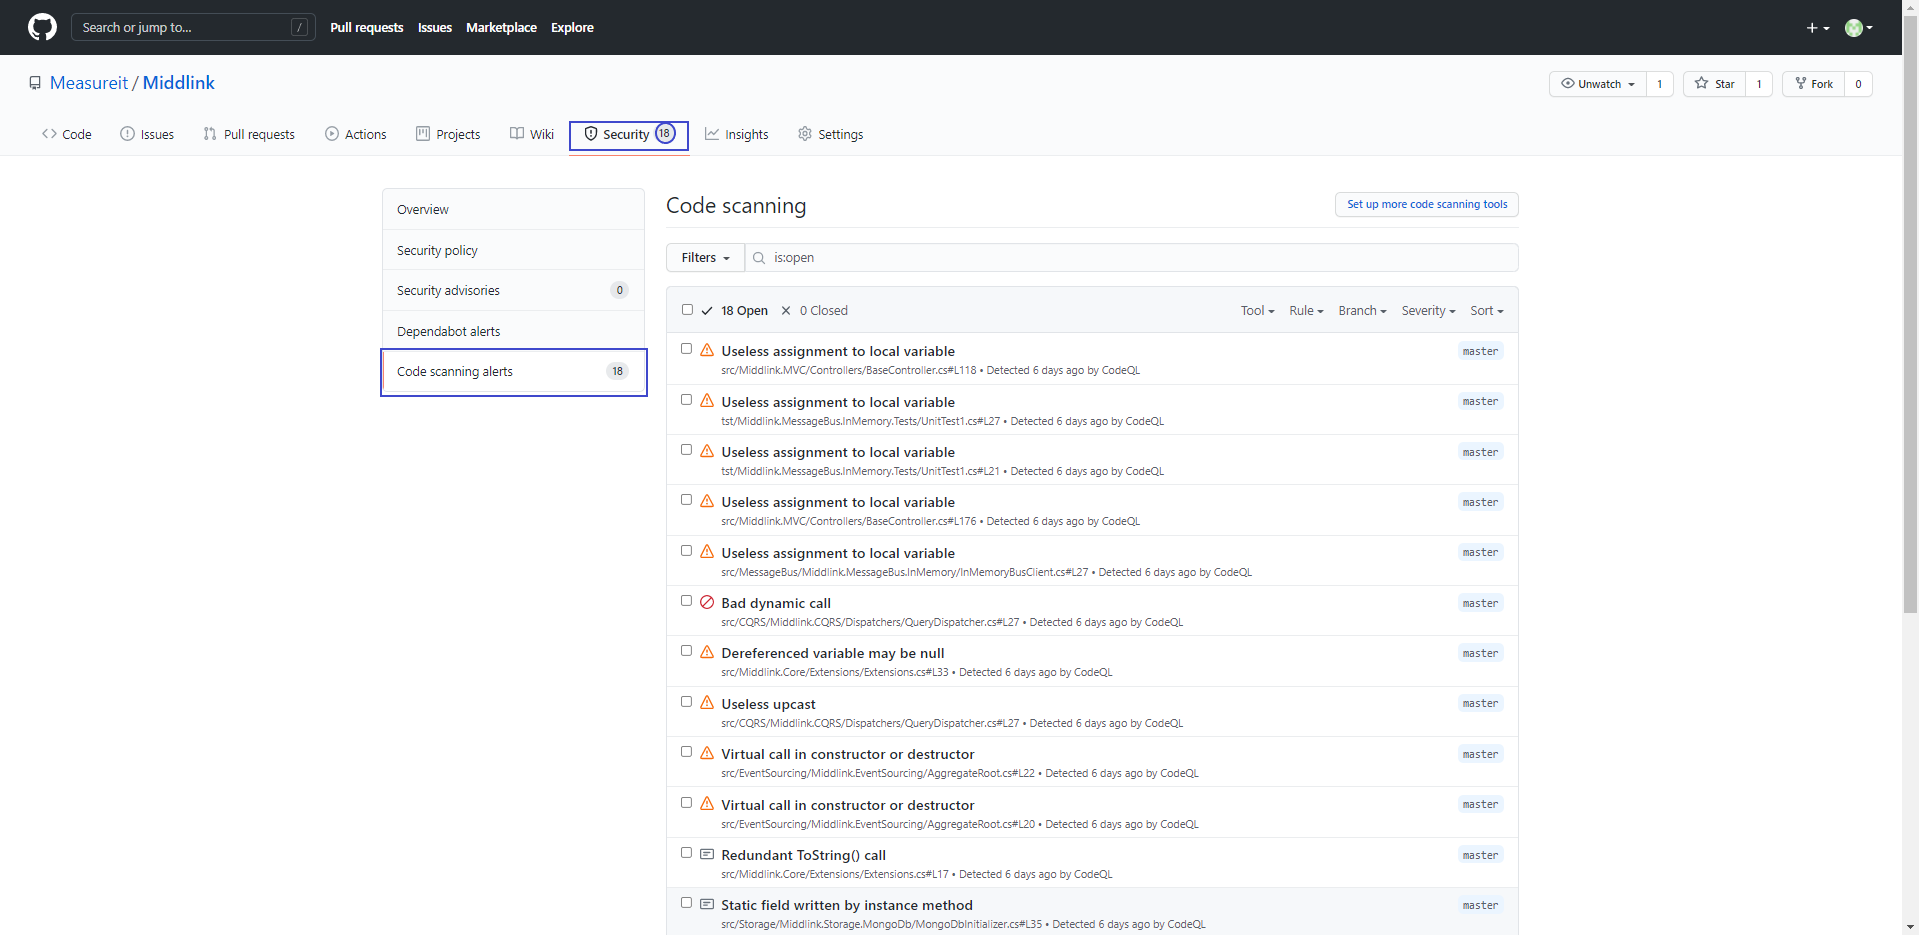Open the Filters dropdown
Image resolution: width=1919 pixels, height=935 pixels.
pyautogui.click(x=705, y=258)
